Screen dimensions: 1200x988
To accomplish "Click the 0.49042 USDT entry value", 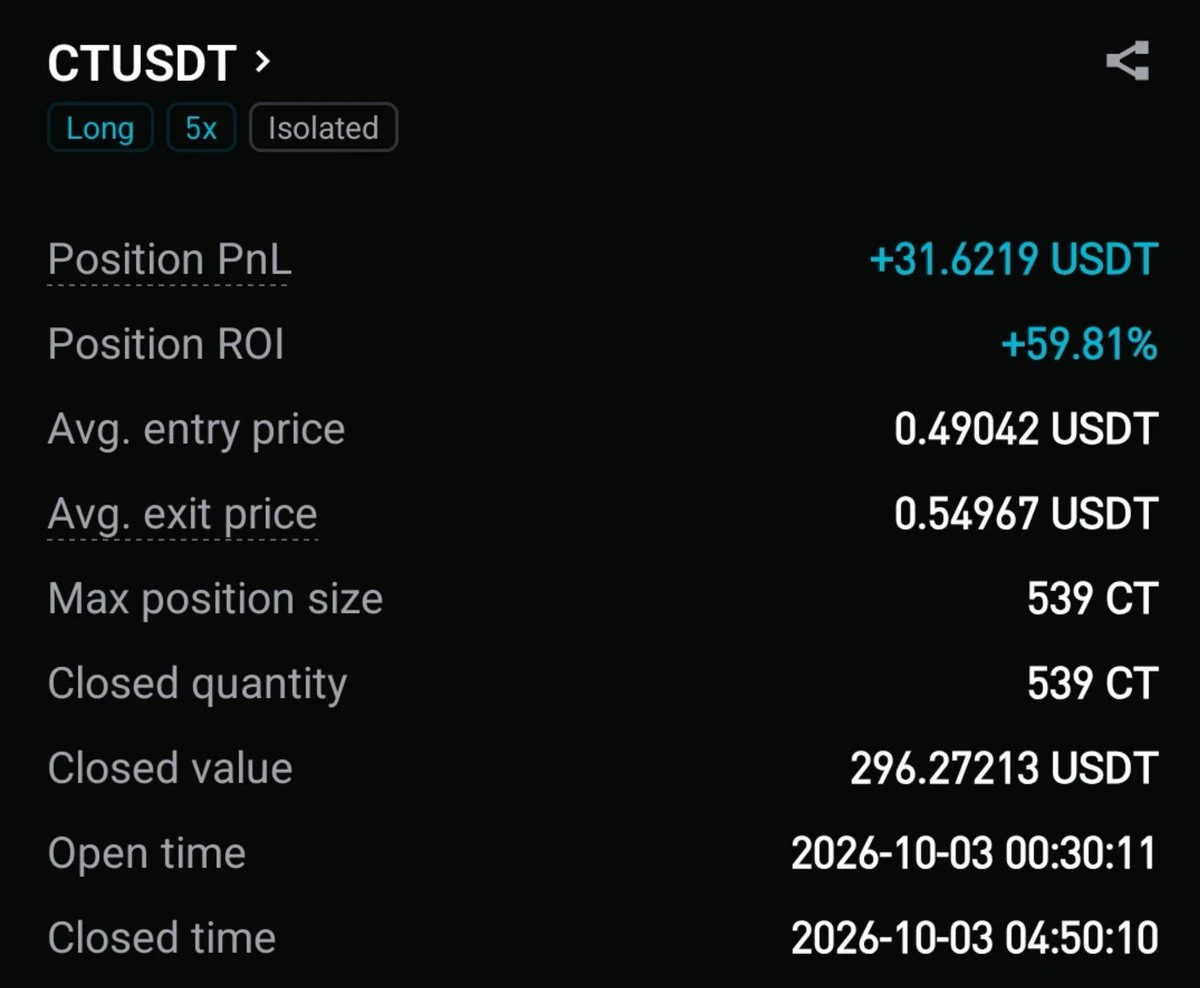I will point(1026,430).
